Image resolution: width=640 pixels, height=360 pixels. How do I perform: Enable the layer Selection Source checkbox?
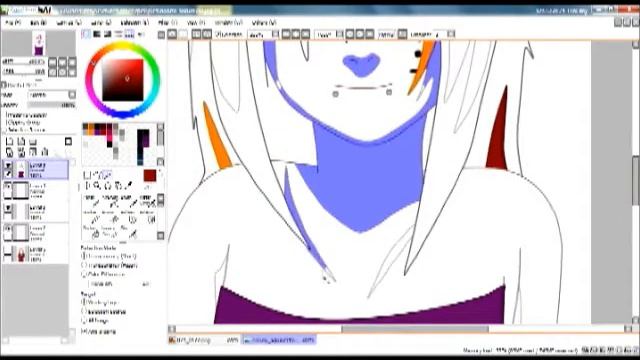(25, 130)
